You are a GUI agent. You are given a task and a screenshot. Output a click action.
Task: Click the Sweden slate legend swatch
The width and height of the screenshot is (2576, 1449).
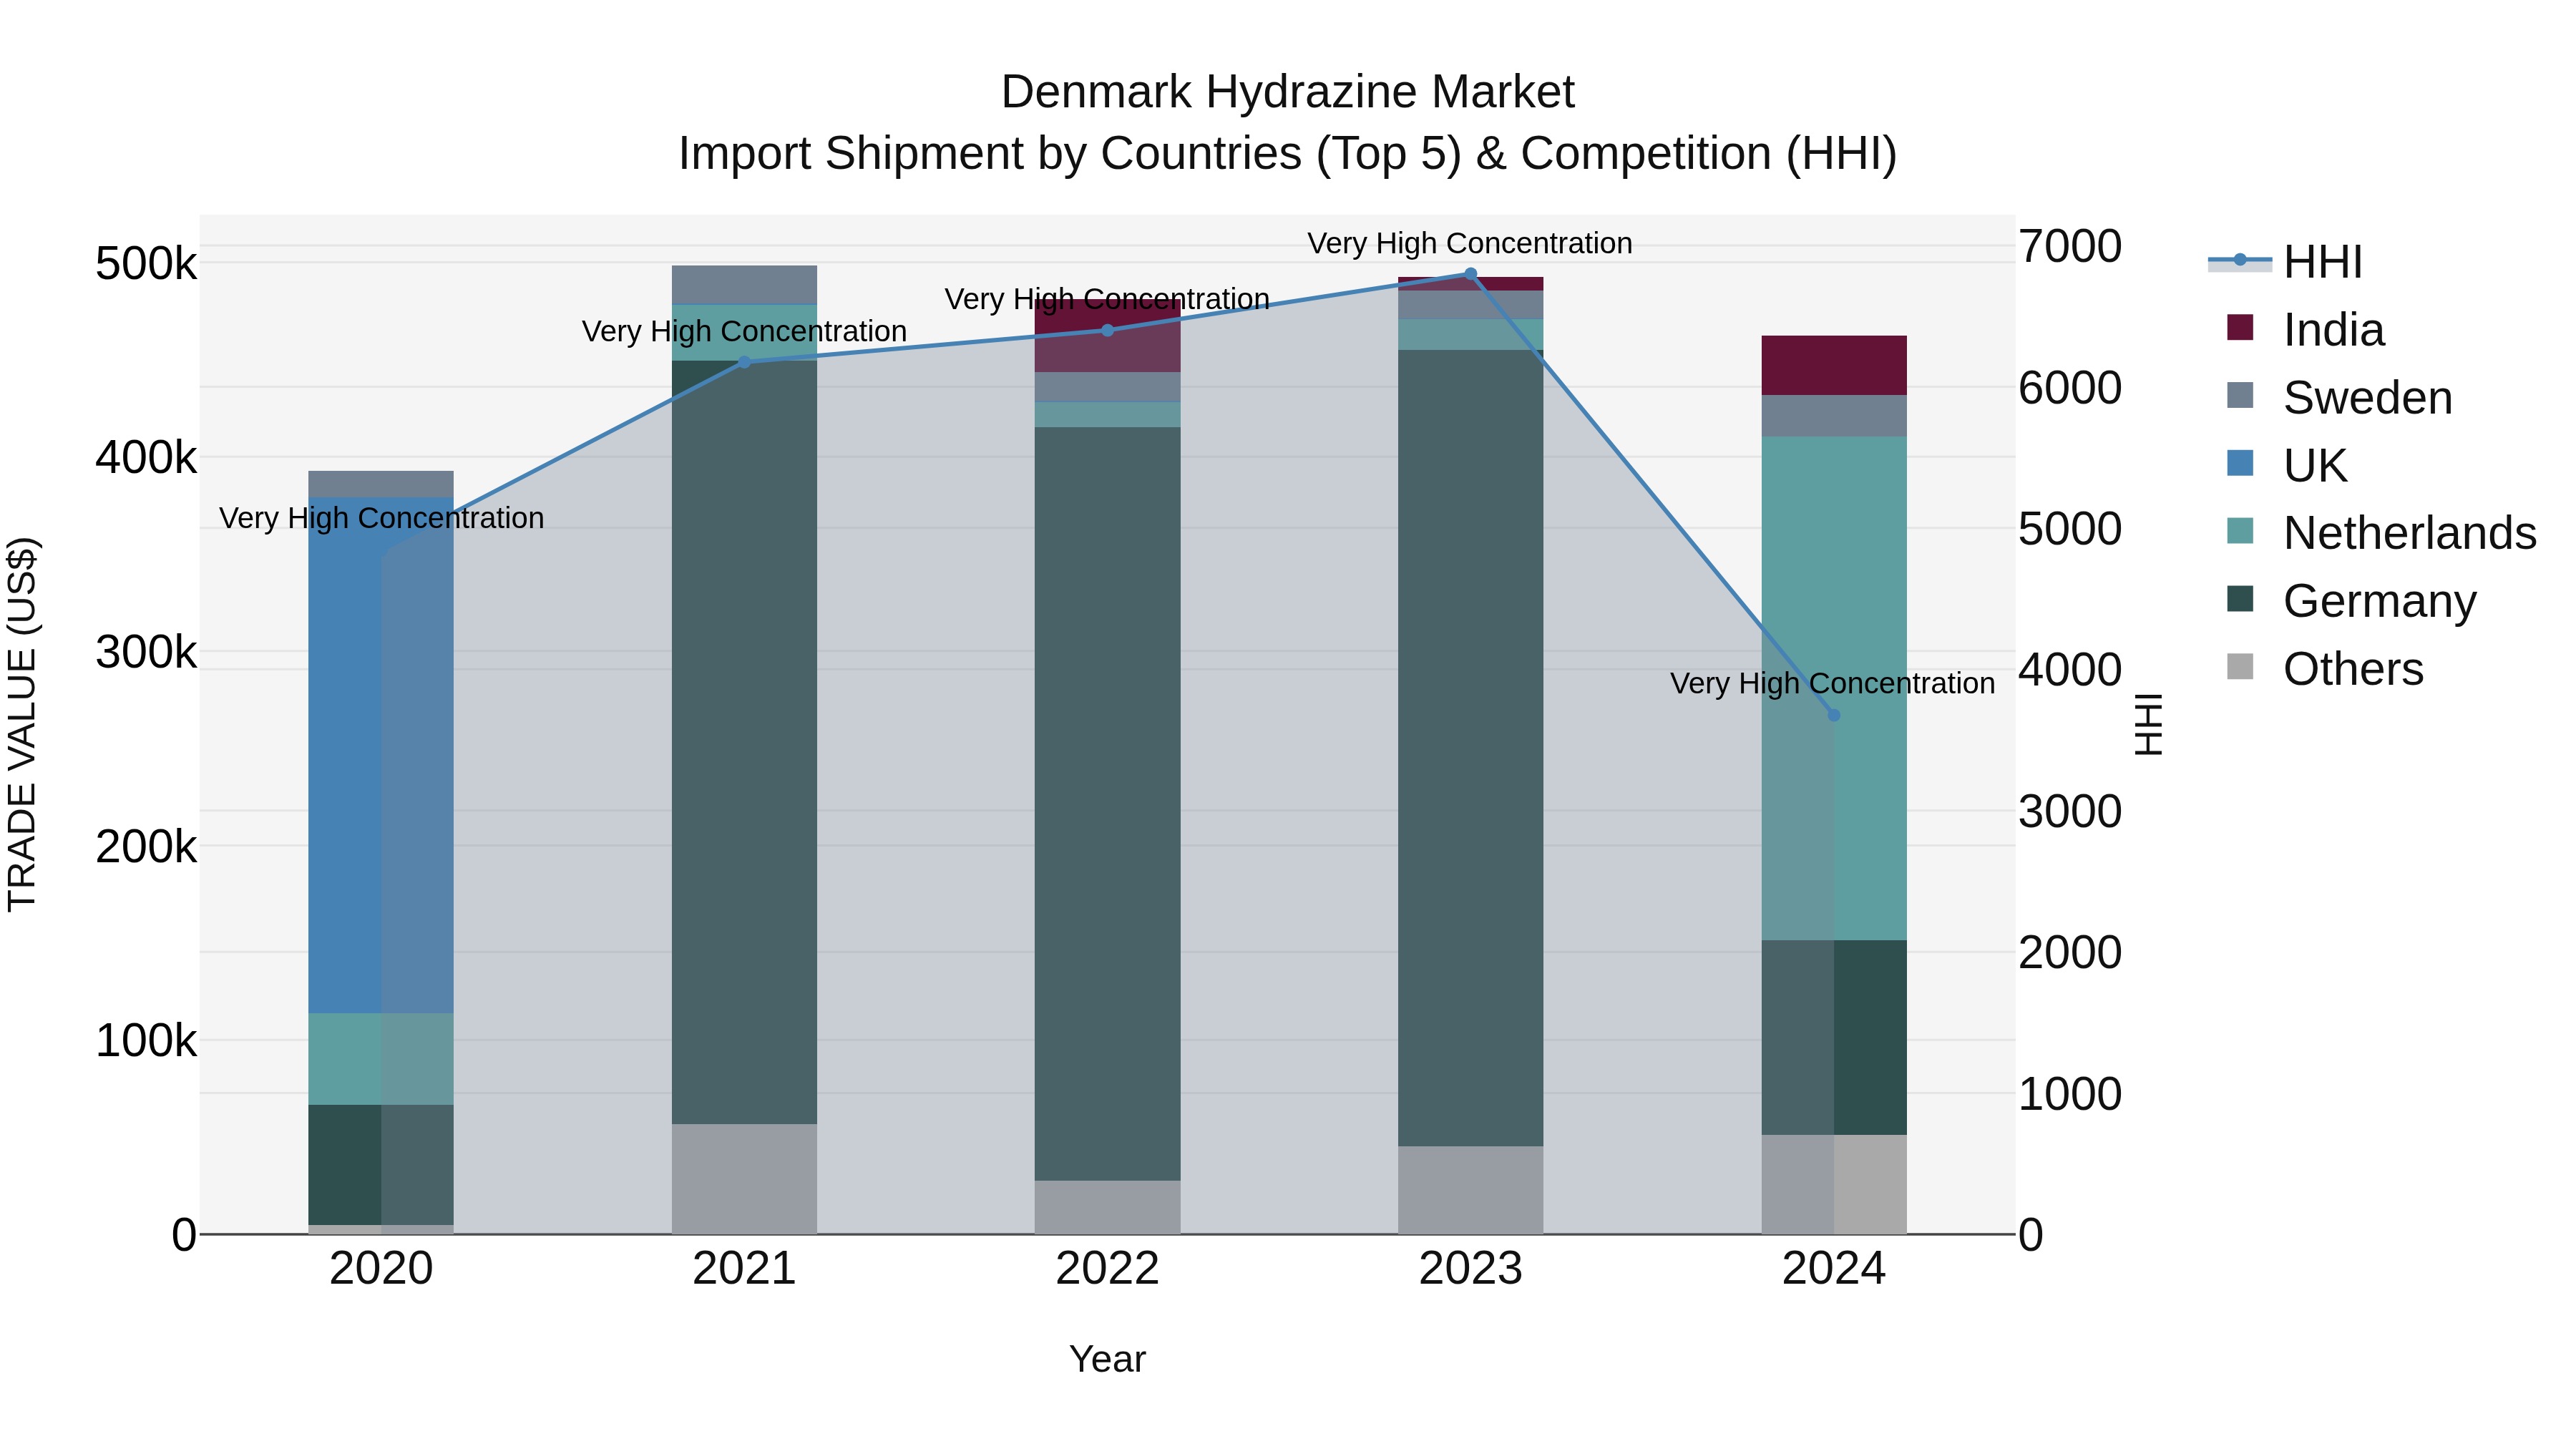(x=2240, y=396)
